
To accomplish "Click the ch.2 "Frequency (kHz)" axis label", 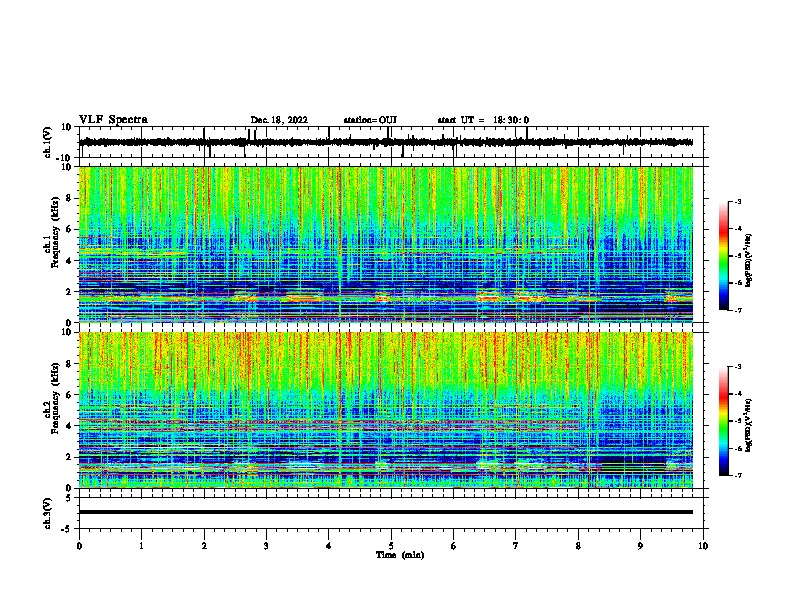I will tap(55, 398).
